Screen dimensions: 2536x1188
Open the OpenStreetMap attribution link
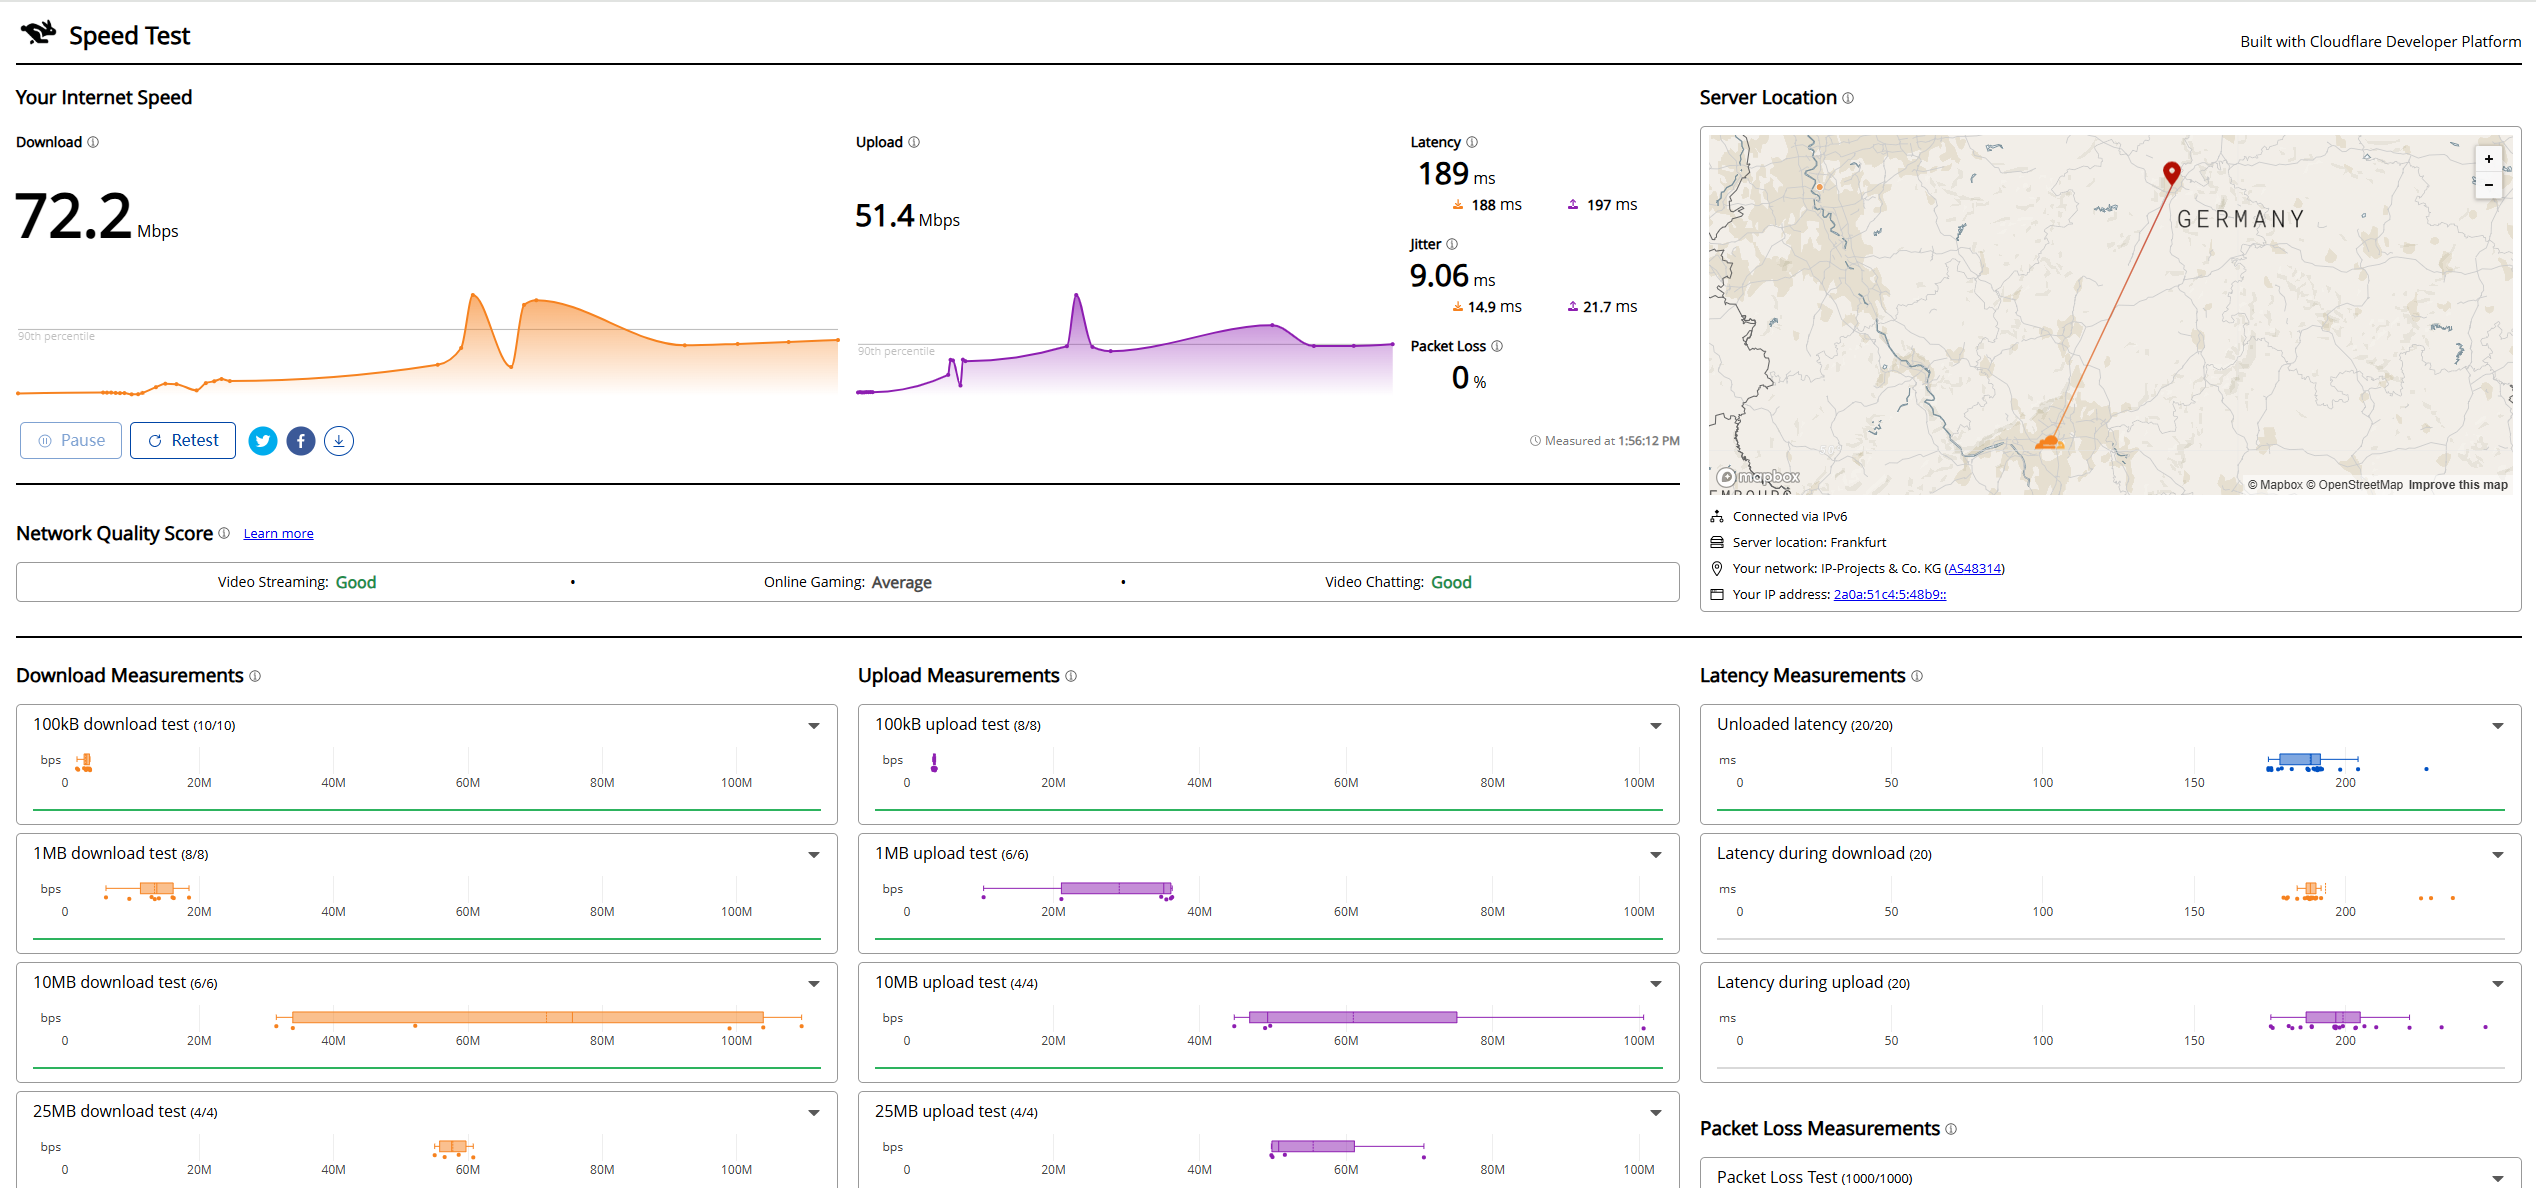point(2354,485)
